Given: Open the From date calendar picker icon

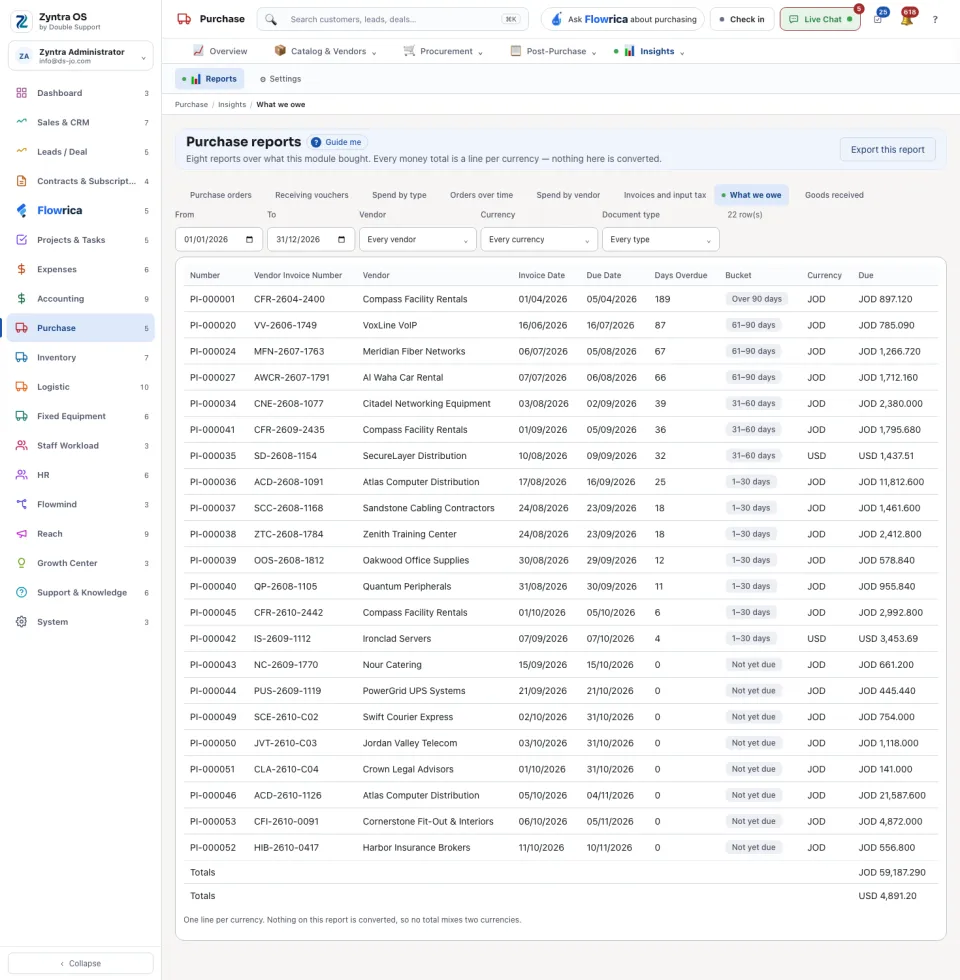Looking at the screenshot, I should click(x=249, y=239).
